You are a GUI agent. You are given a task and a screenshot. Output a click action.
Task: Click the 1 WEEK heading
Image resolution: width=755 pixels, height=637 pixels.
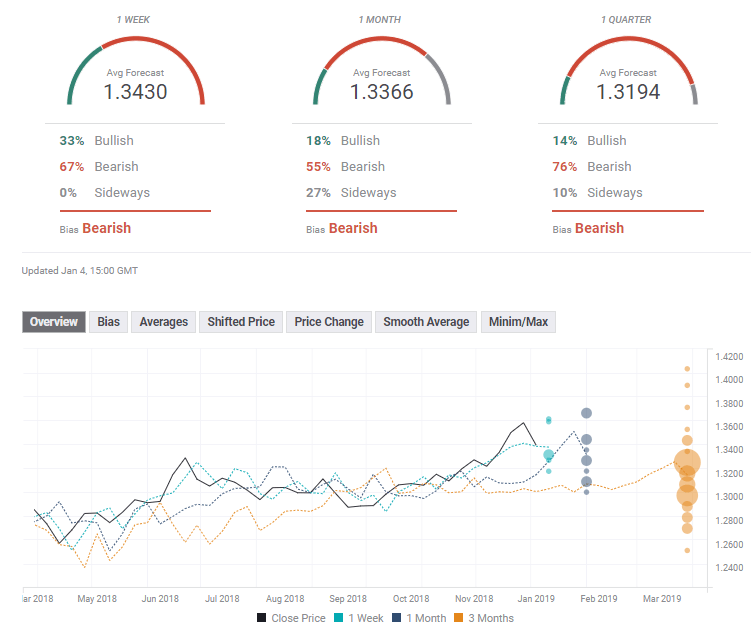pyautogui.click(x=133, y=20)
